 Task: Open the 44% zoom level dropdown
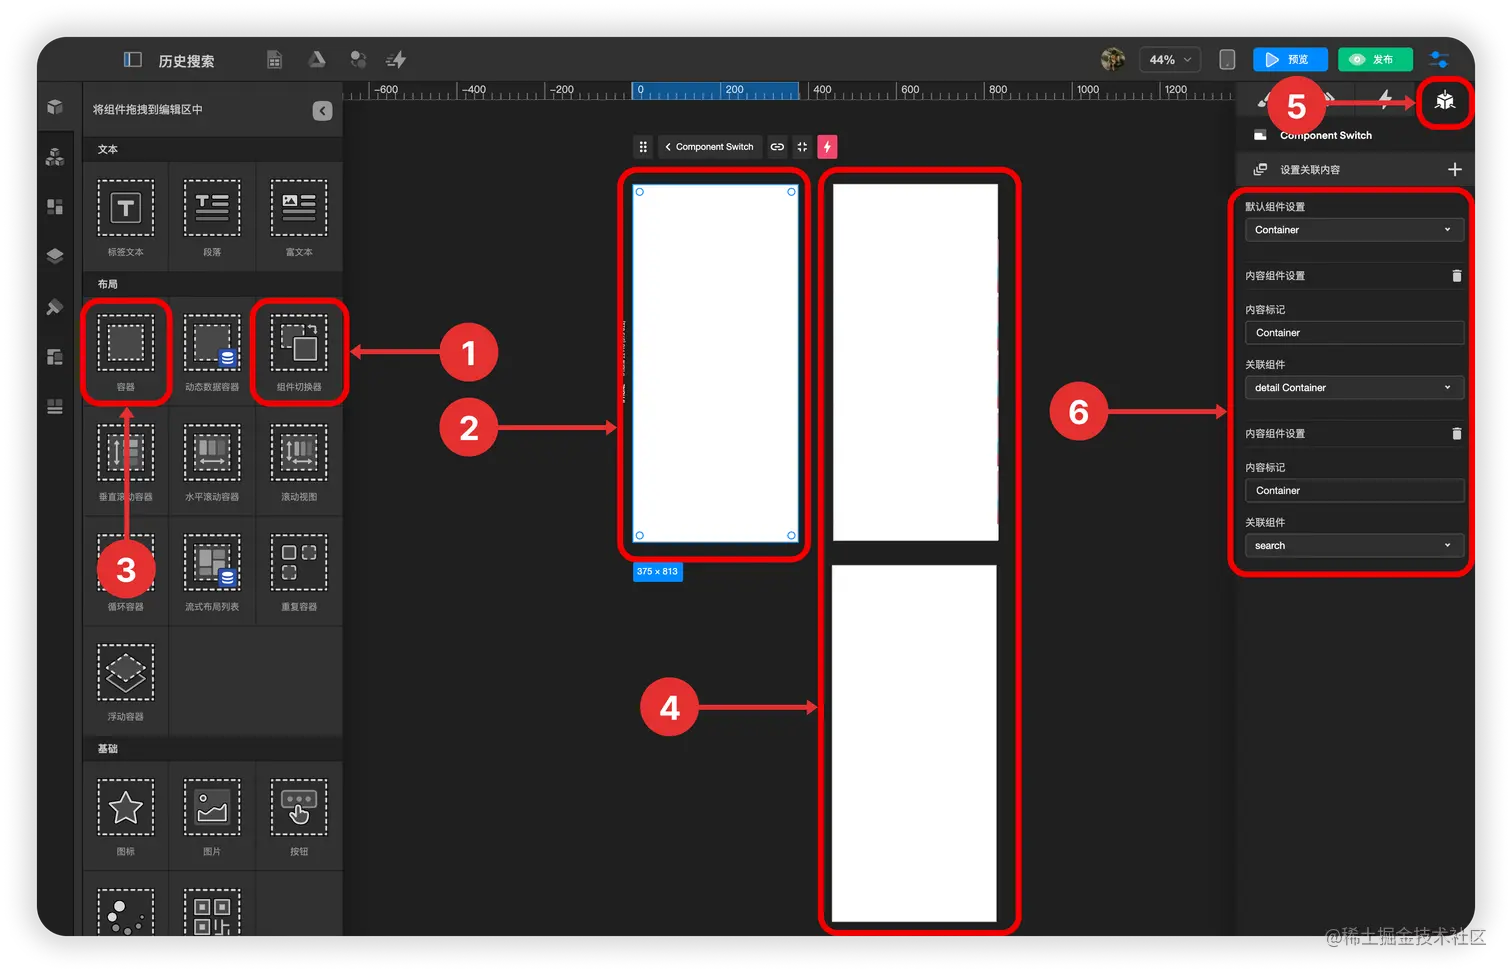coord(1169,60)
